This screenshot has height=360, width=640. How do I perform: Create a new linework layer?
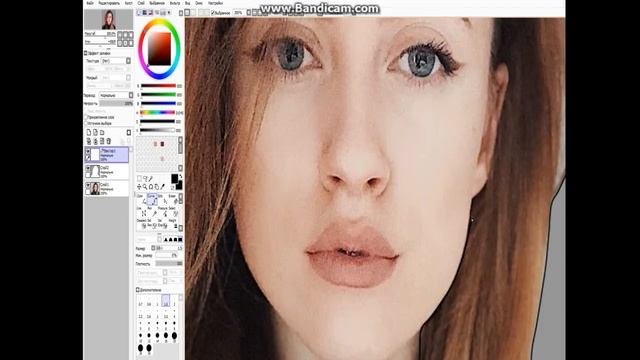coord(96,133)
